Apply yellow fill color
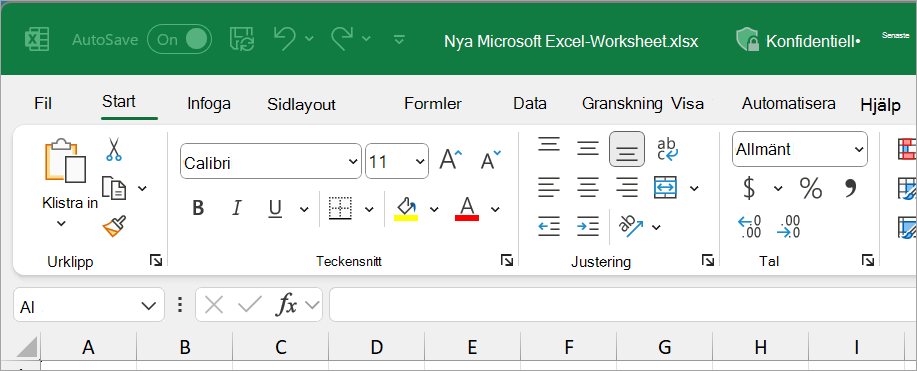Image resolution: width=917 pixels, height=371 pixels. (406, 208)
